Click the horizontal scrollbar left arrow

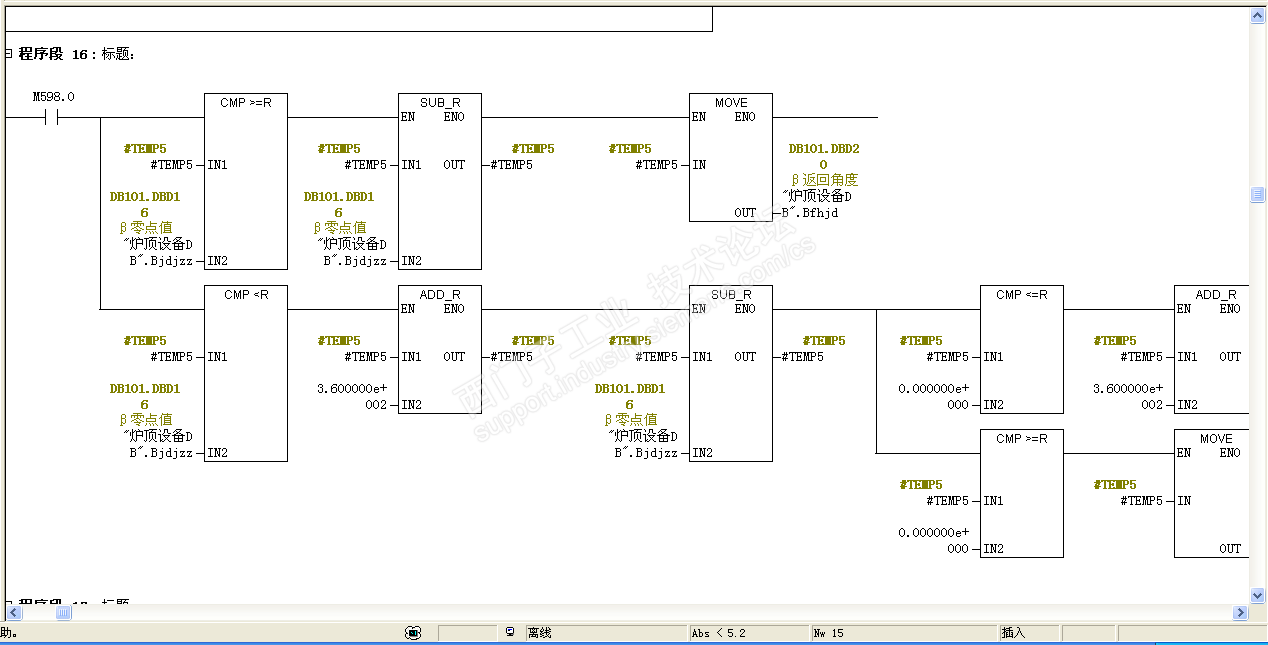(13, 613)
